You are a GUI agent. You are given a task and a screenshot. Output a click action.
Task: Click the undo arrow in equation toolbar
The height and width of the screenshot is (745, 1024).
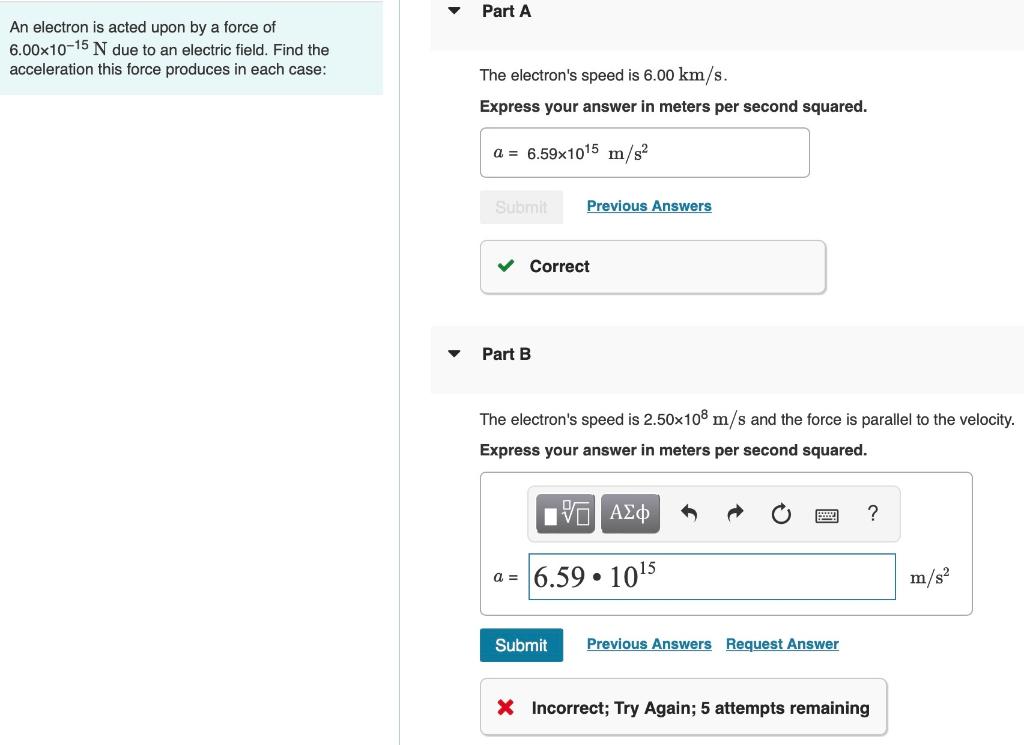687,513
